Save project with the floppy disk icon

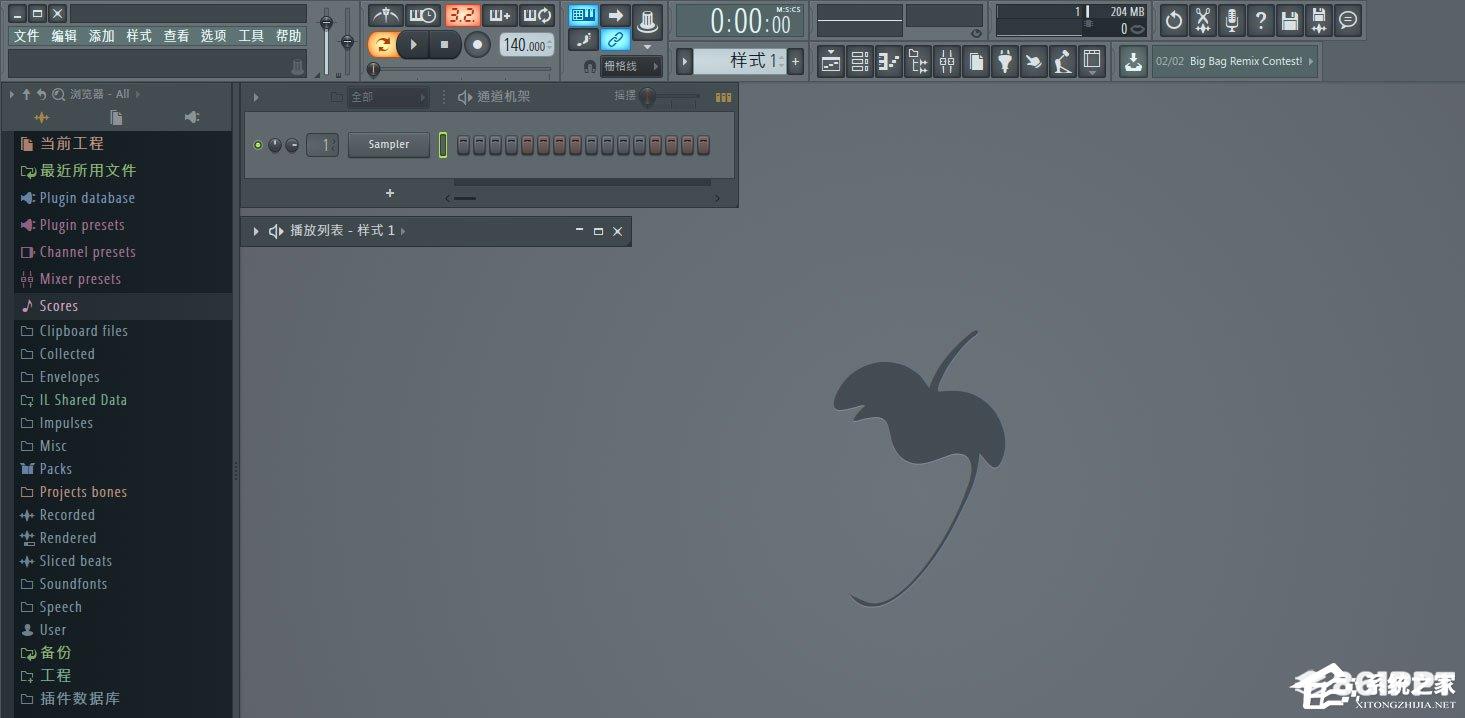click(1290, 19)
